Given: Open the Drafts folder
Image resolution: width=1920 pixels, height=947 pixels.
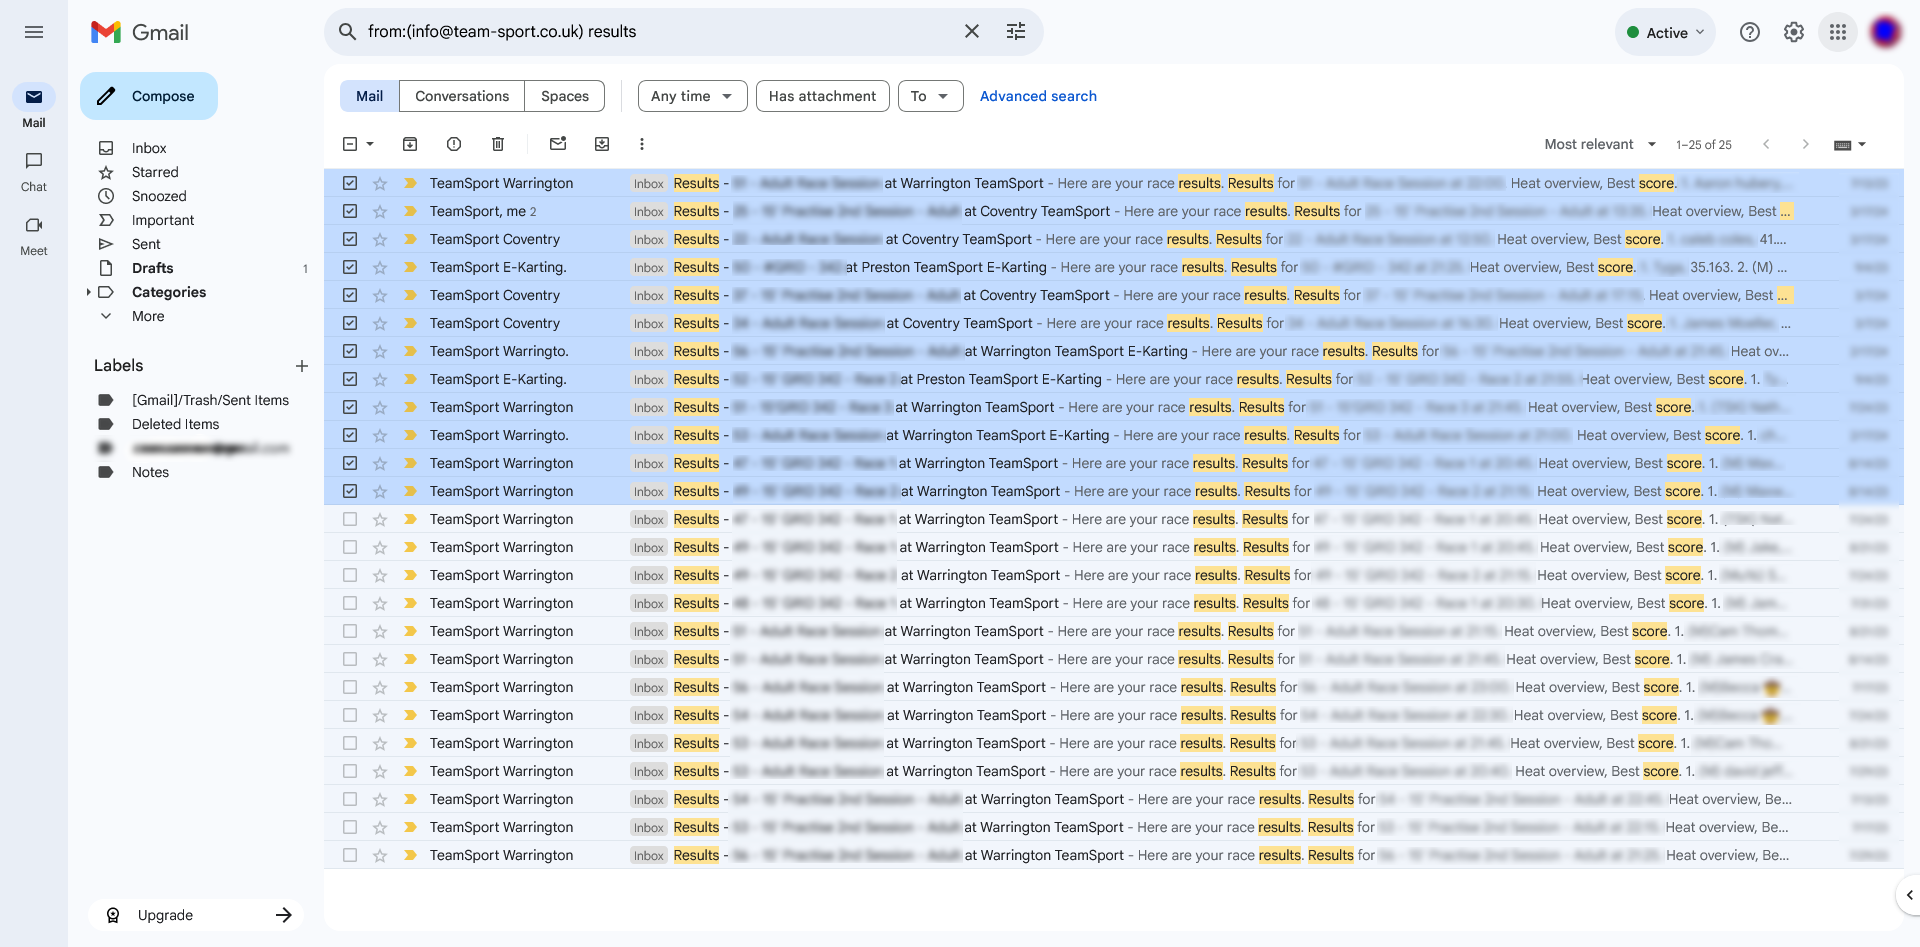Looking at the screenshot, I should 152,268.
